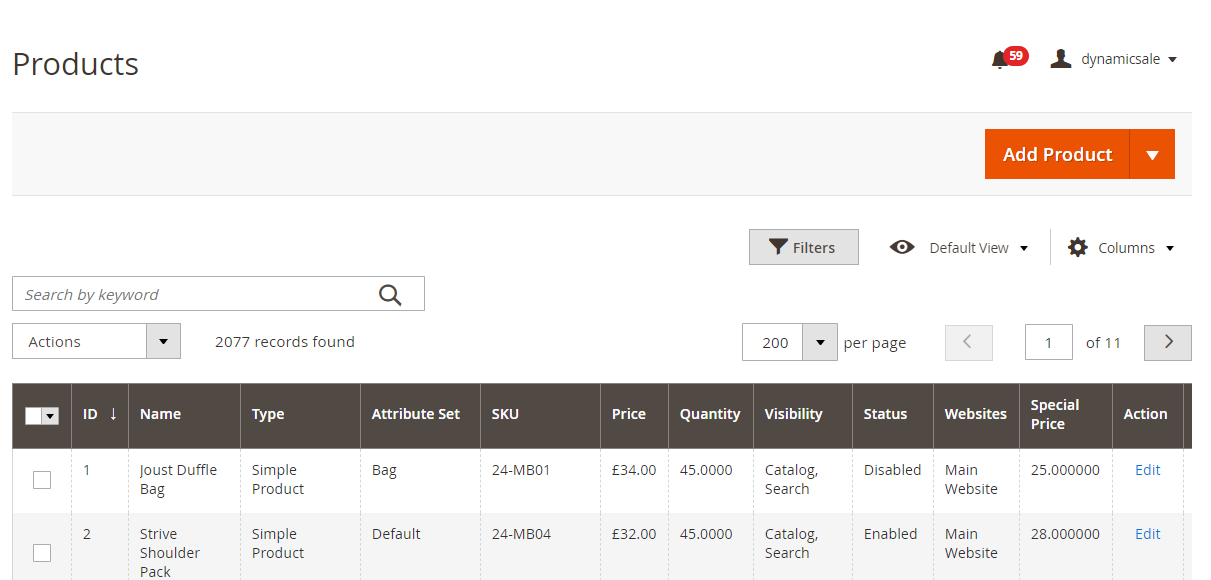Open the notifications bell icon
This screenshot has height=580, width=1211.
tap(1000, 60)
